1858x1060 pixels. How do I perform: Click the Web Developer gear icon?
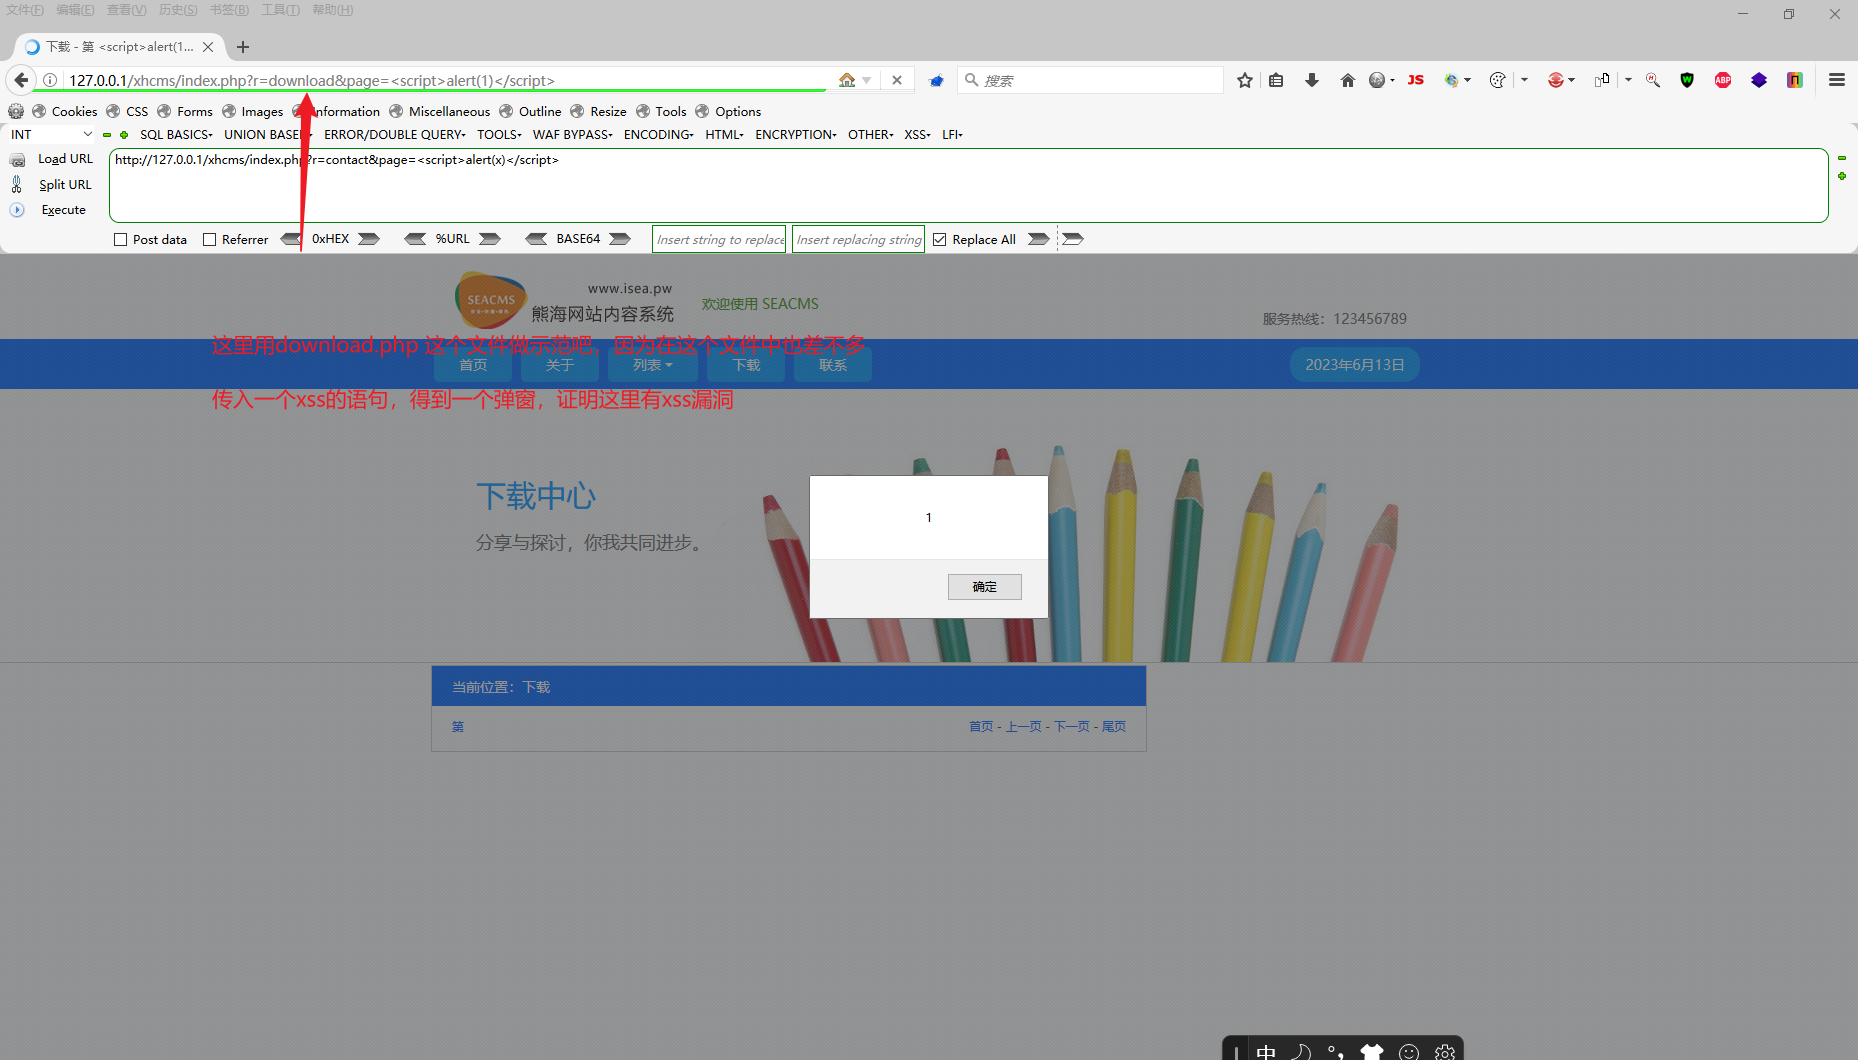point(16,111)
